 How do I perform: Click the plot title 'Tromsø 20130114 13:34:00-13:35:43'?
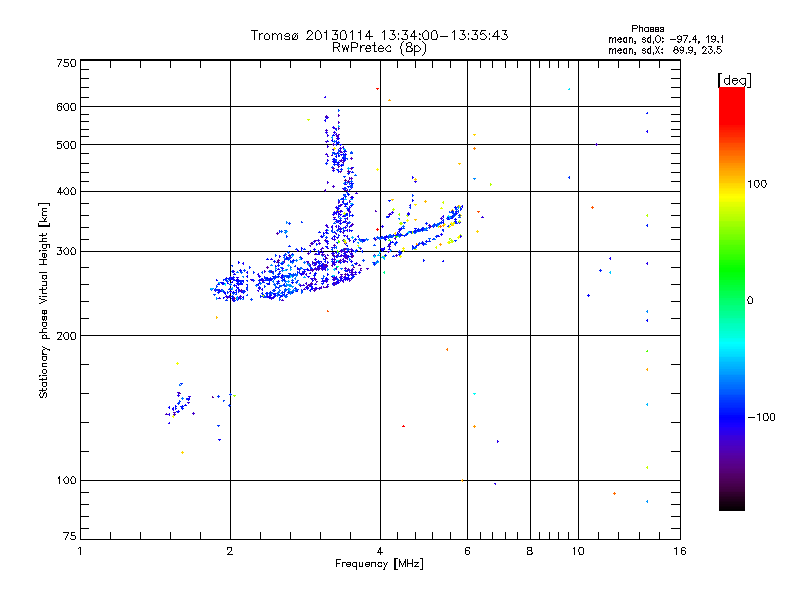[379, 35]
